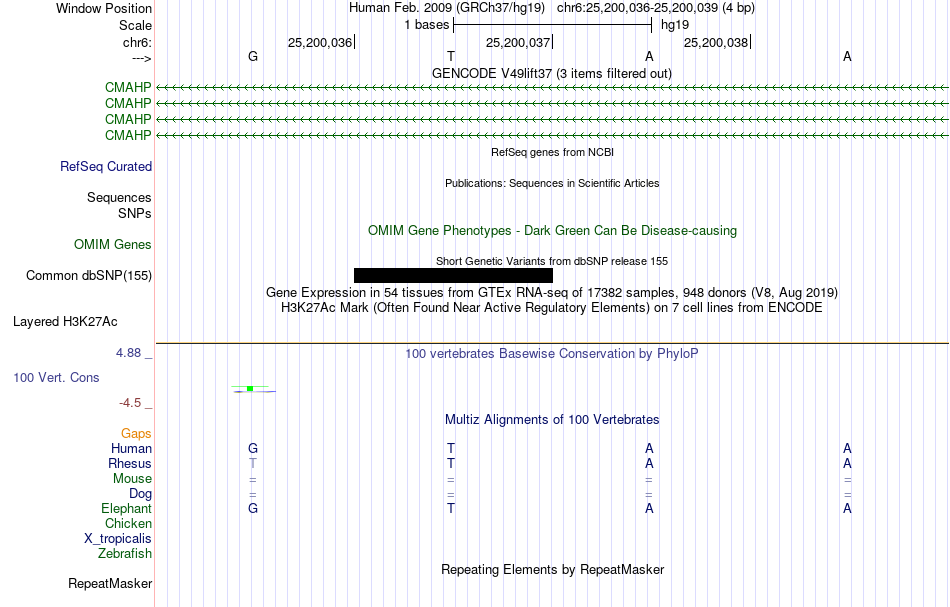The image size is (950, 607).
Task: Select the bottommost CMAHP transcript label
Action: [128, 136]
